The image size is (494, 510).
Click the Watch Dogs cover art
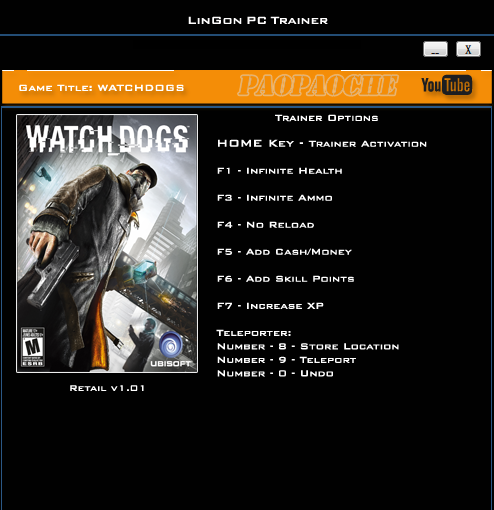pos(107,243)
